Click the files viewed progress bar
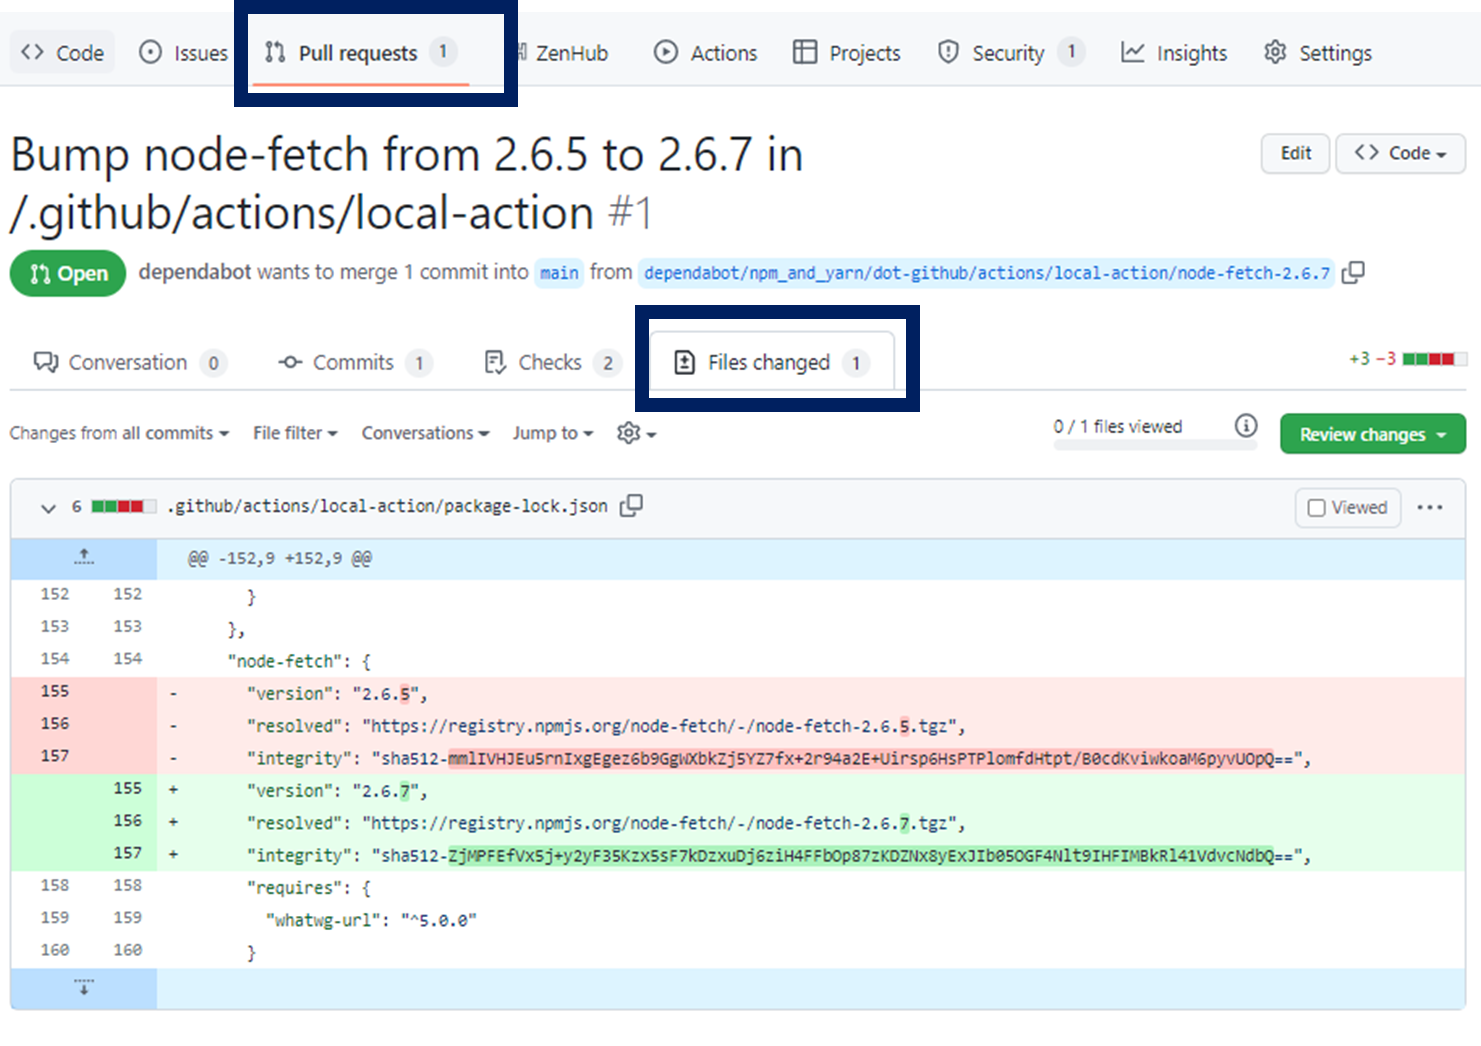Viewport: 1481px width, 1046px height. coord(1155,445)
